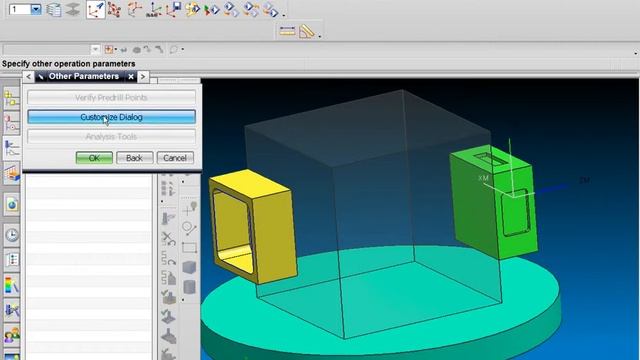Viewport: 640px width, 360px height.
Task: Click the yellow sequence playback icon
Action: pos(193,9)
